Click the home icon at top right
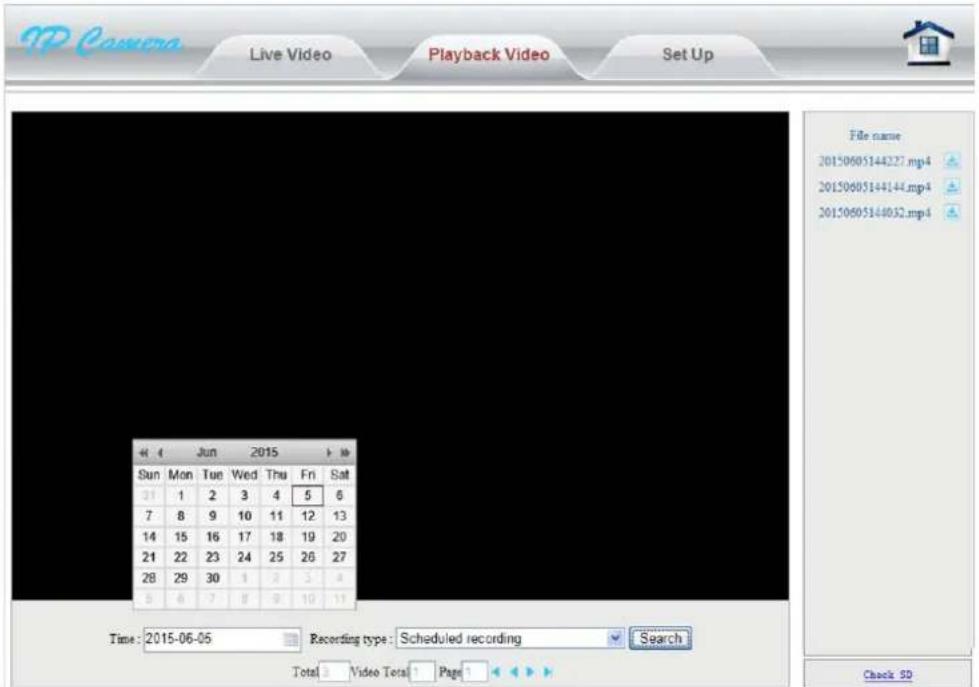 (x=928, y=42)
